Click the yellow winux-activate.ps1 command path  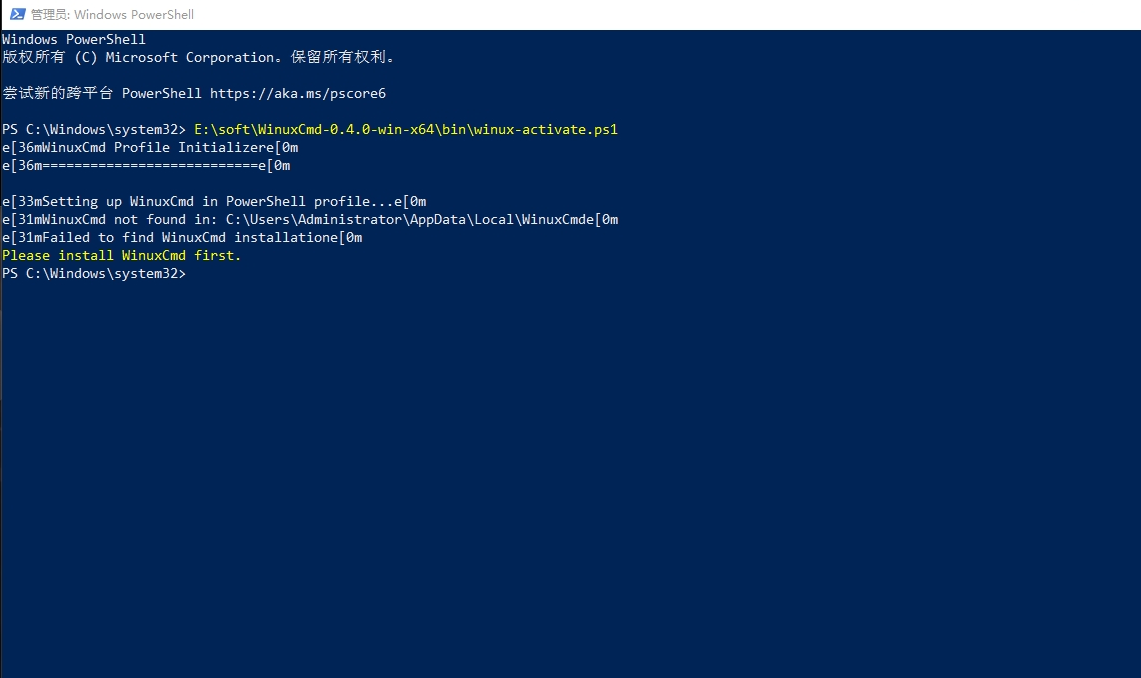click(x=405, y=129)
